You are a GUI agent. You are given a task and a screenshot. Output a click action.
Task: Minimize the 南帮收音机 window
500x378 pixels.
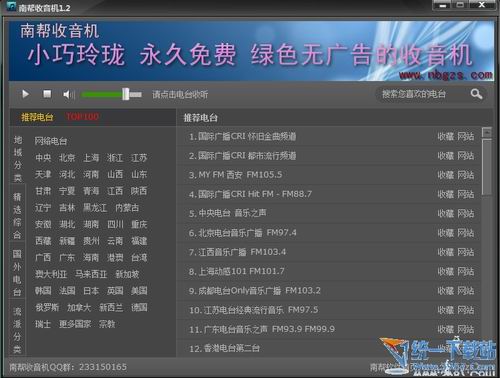point(443,5)
